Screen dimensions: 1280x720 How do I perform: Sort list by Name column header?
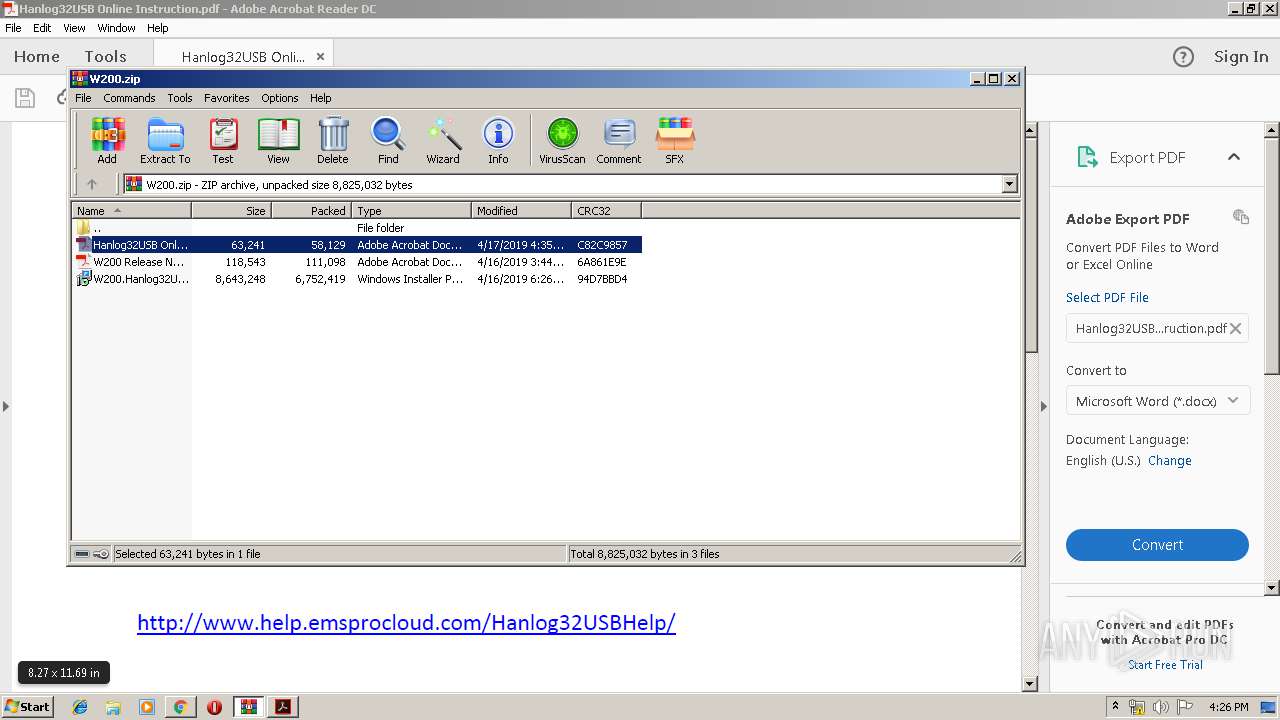(x=131, y=211)
